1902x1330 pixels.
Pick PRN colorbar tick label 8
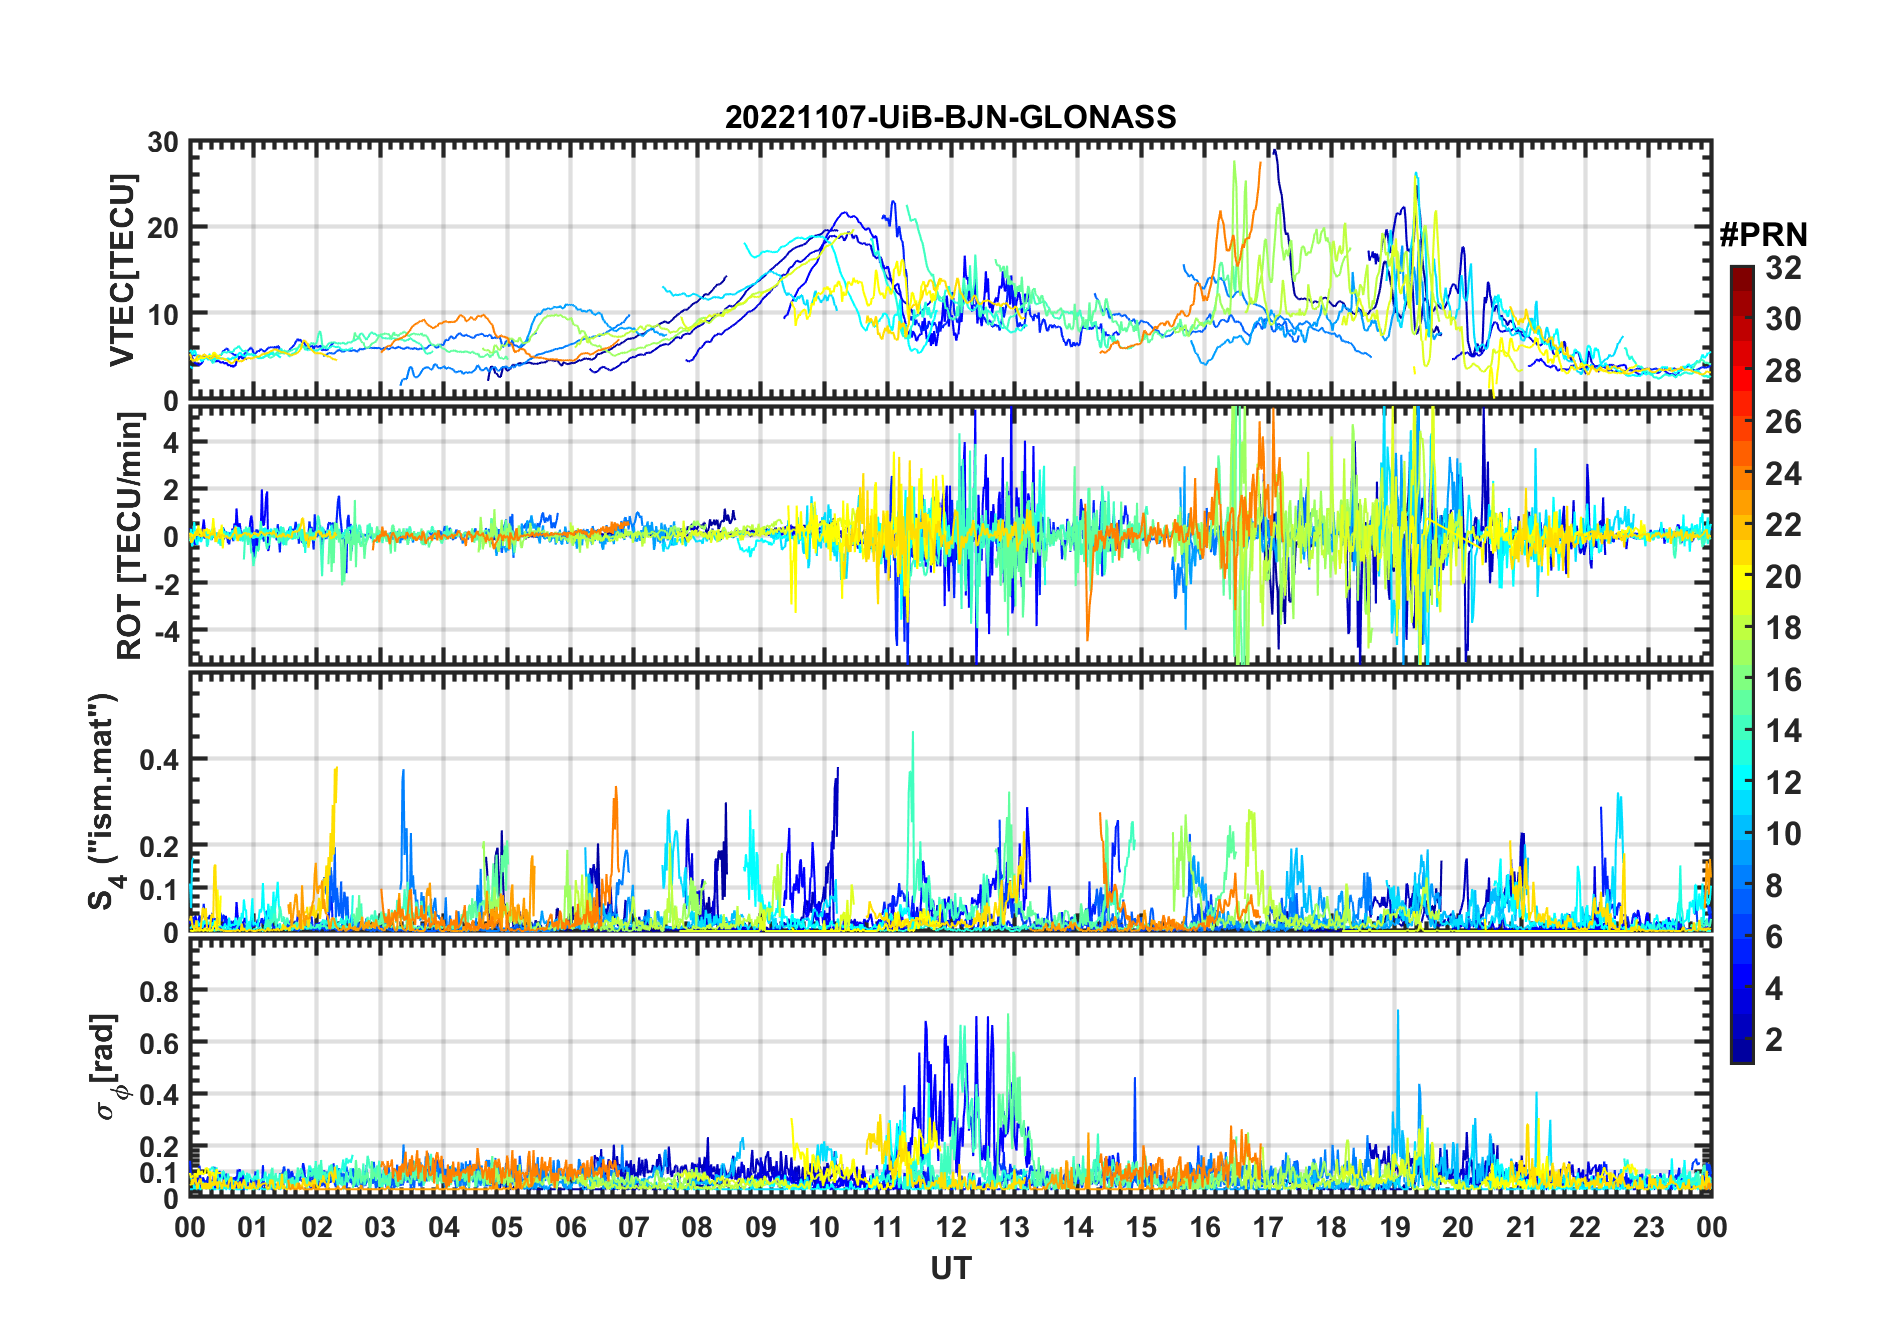pos(1774,886)
